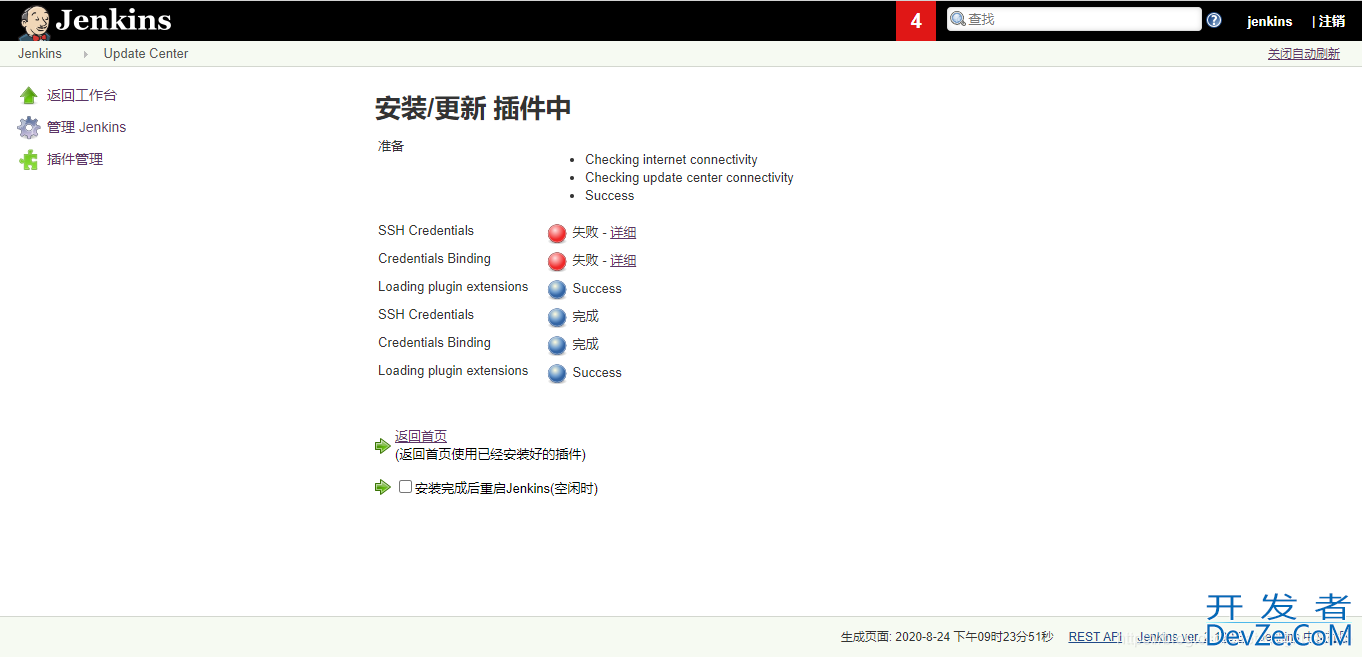Click the red notification badge showing 4

[916, 21]
